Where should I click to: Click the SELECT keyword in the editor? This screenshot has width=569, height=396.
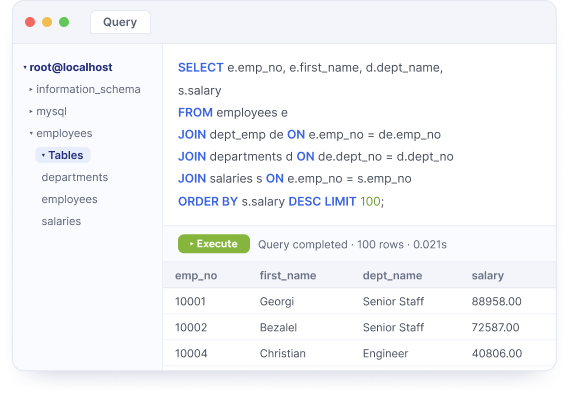click(x=201, y=68)
